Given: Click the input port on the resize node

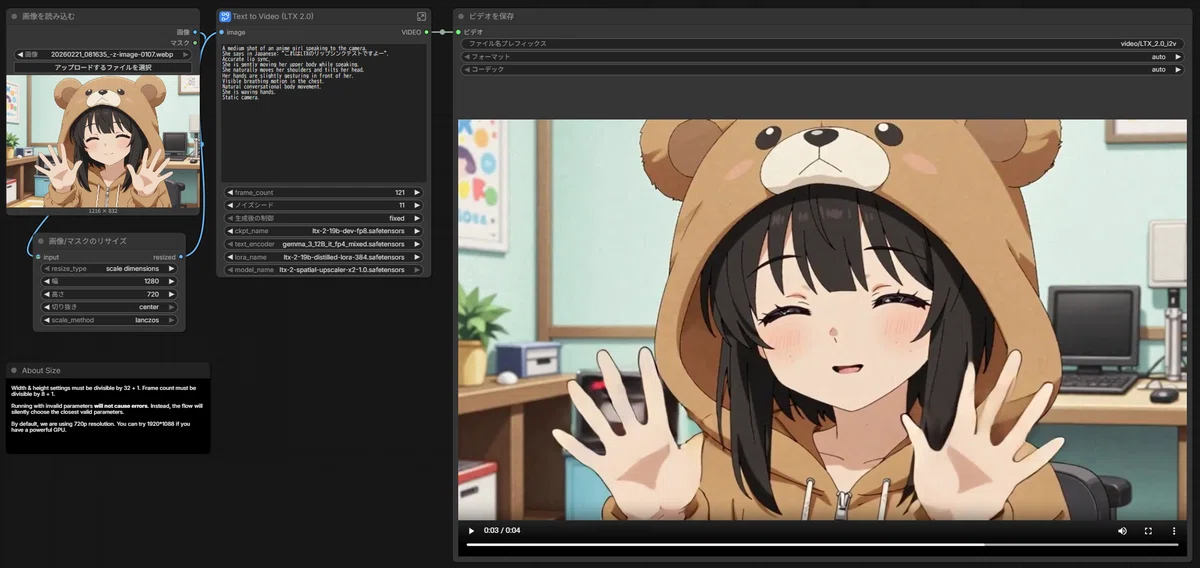Looking at the screenshot, I should [38, 257].
